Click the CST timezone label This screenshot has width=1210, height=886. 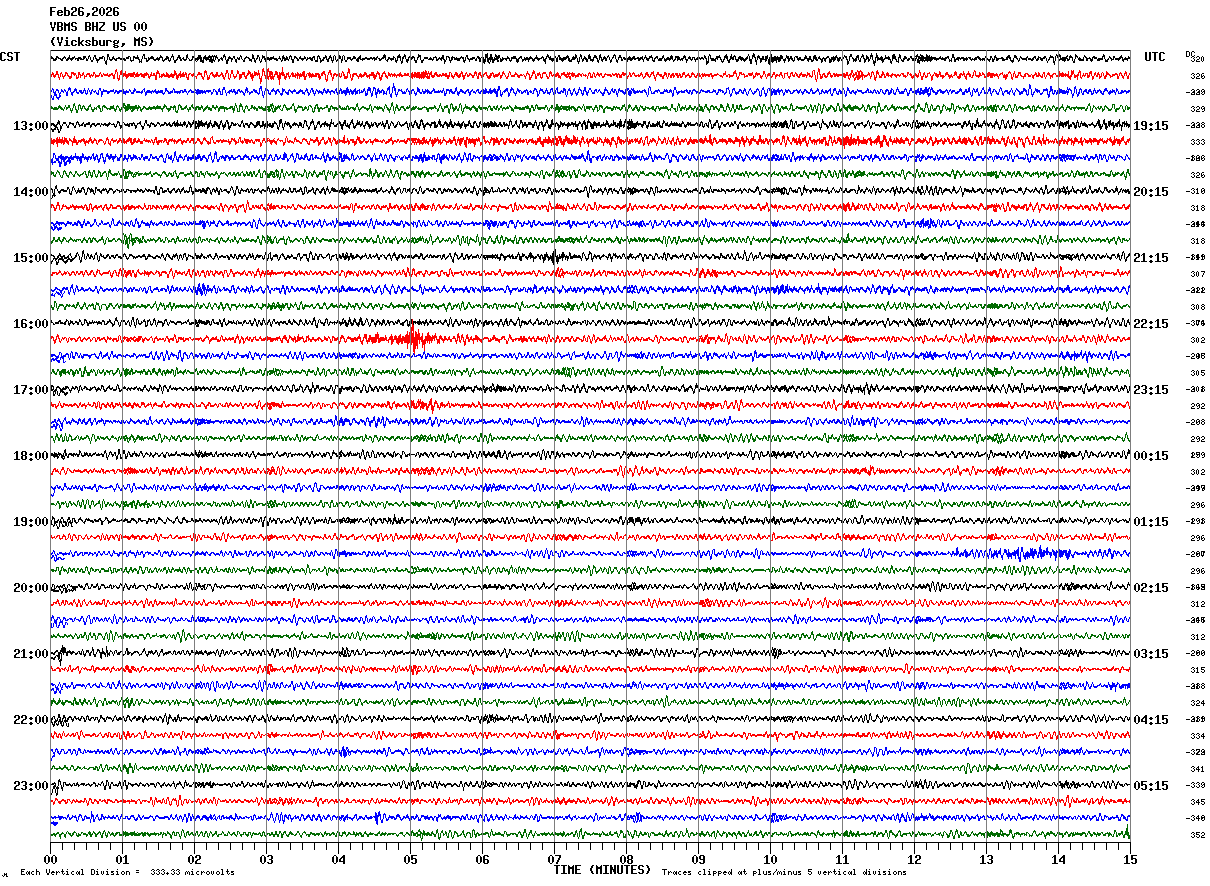click(10, 57)
